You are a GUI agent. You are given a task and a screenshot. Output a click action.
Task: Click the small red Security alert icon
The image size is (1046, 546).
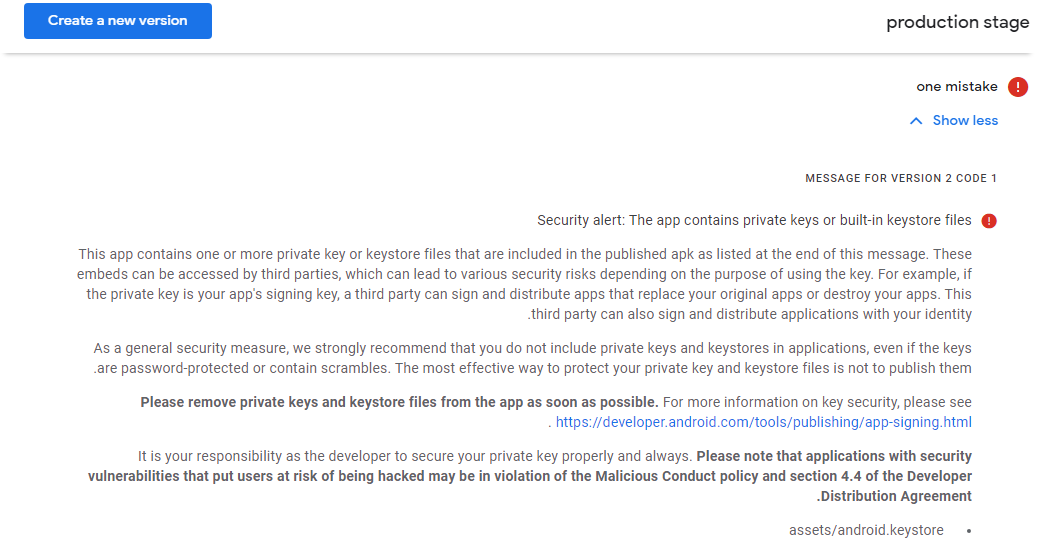(989, 221)
